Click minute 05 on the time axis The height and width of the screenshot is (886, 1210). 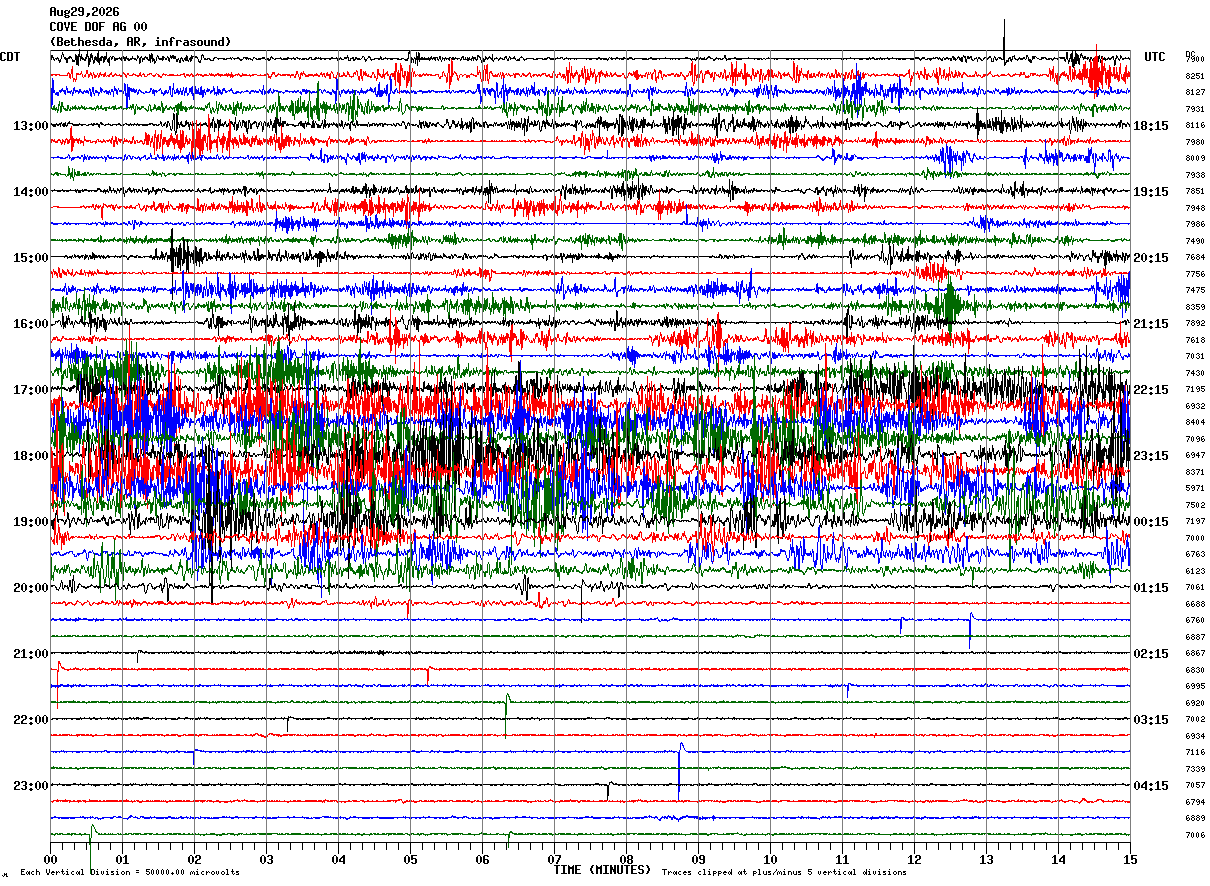[410, 859]
